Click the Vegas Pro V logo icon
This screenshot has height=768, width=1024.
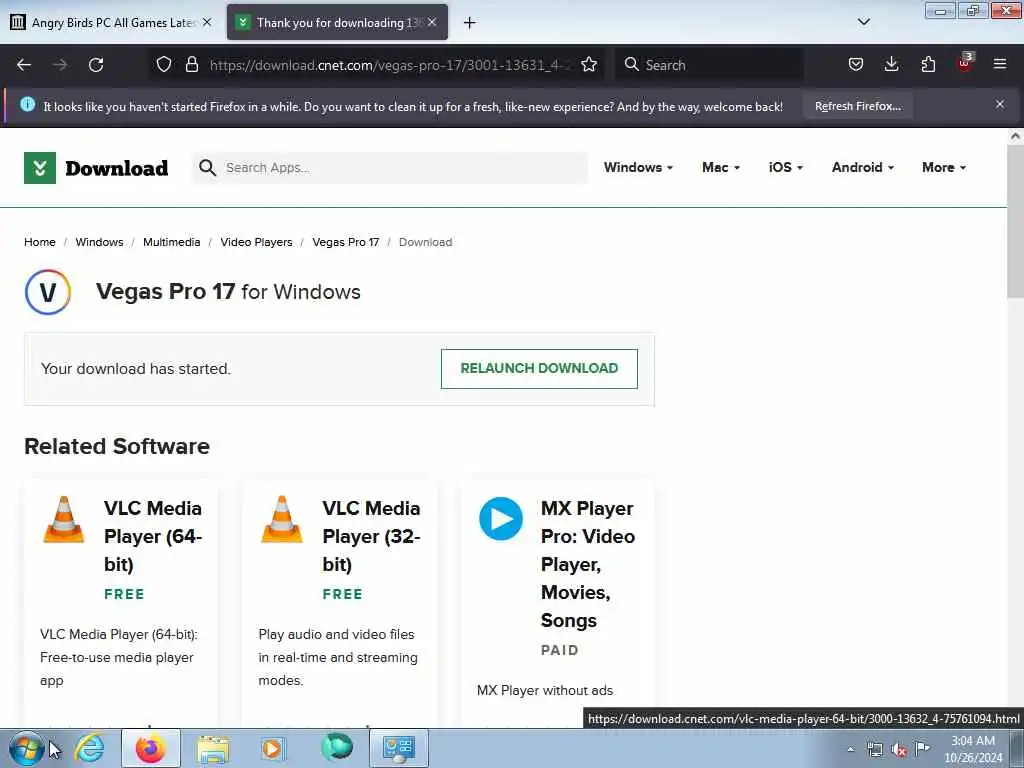click(48, 292)
